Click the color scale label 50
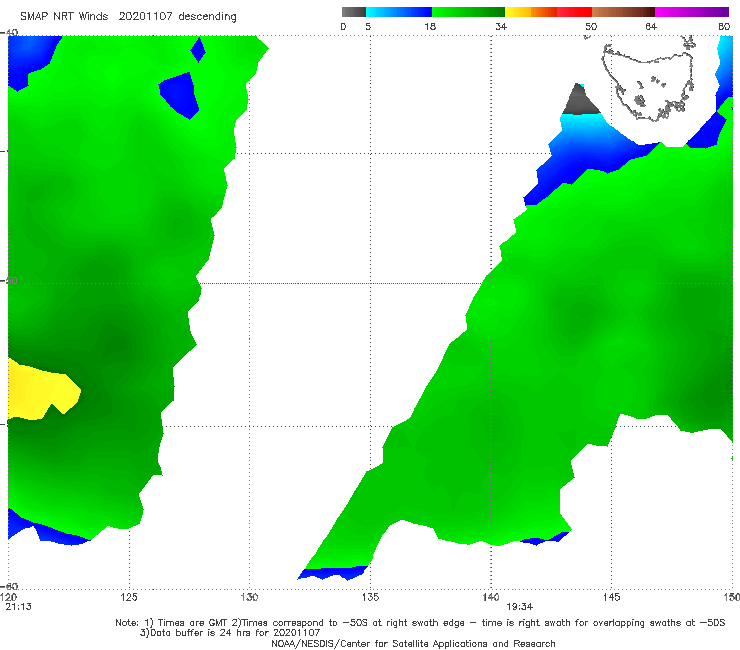The height and width of the screenshot is (650, 740). click(x=591, y=27)
